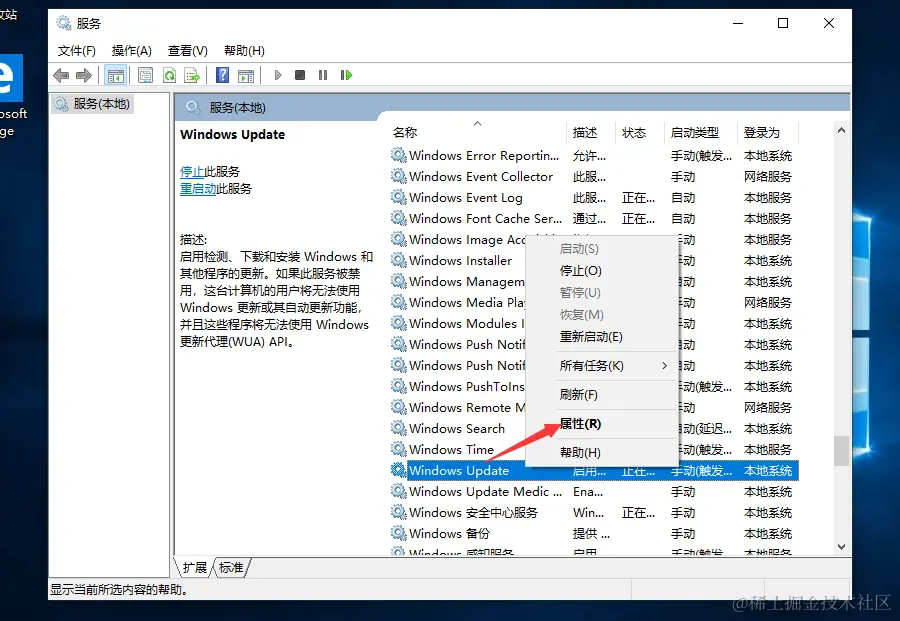
Task: Click the green Restart Service toolbar icon
Action: 346,75
